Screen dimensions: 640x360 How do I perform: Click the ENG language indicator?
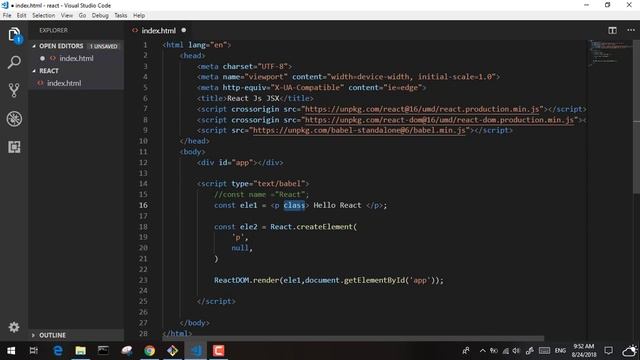560,351
